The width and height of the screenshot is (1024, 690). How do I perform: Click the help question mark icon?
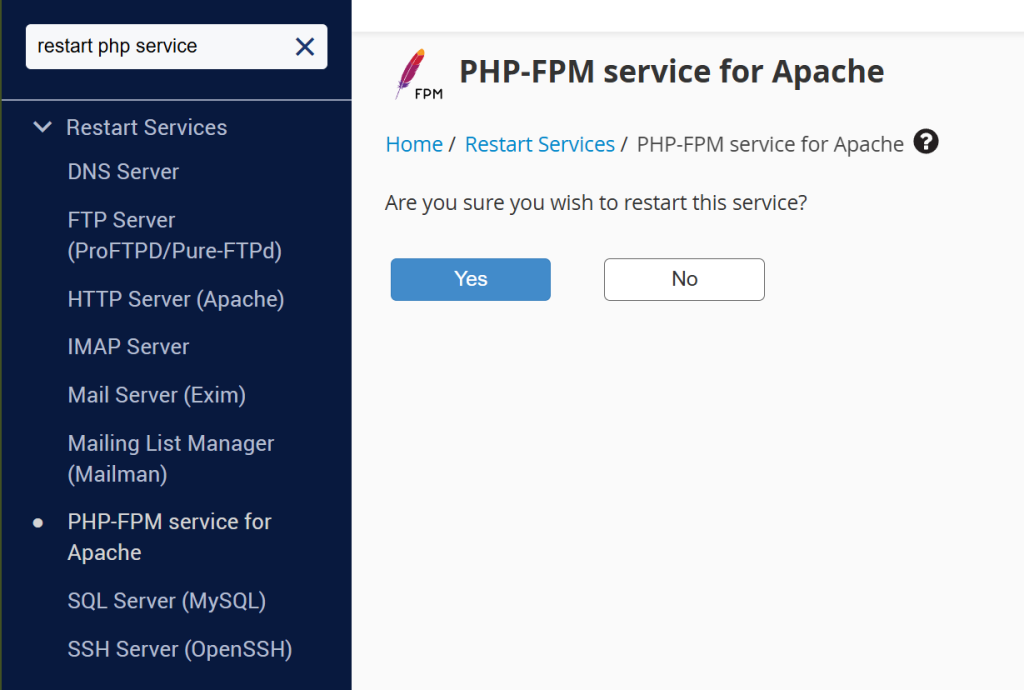925,142
